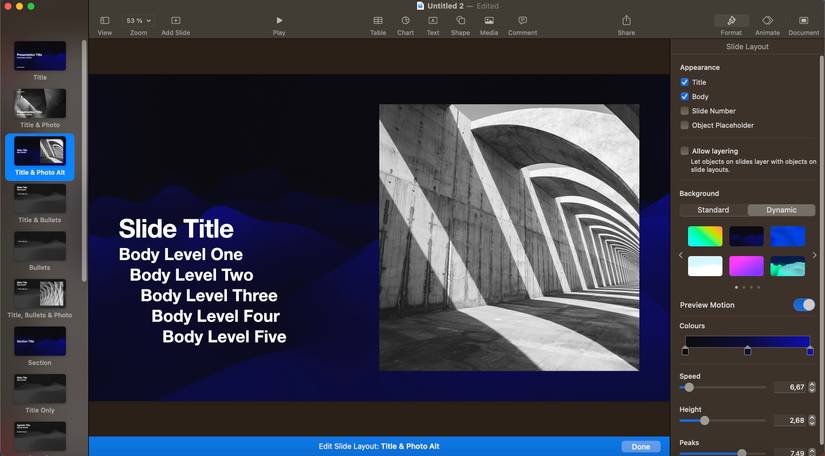Select the Title, Bullets & Photo layout thumbnail
Screen dimensions: 825x456
[x=40, y=293]
